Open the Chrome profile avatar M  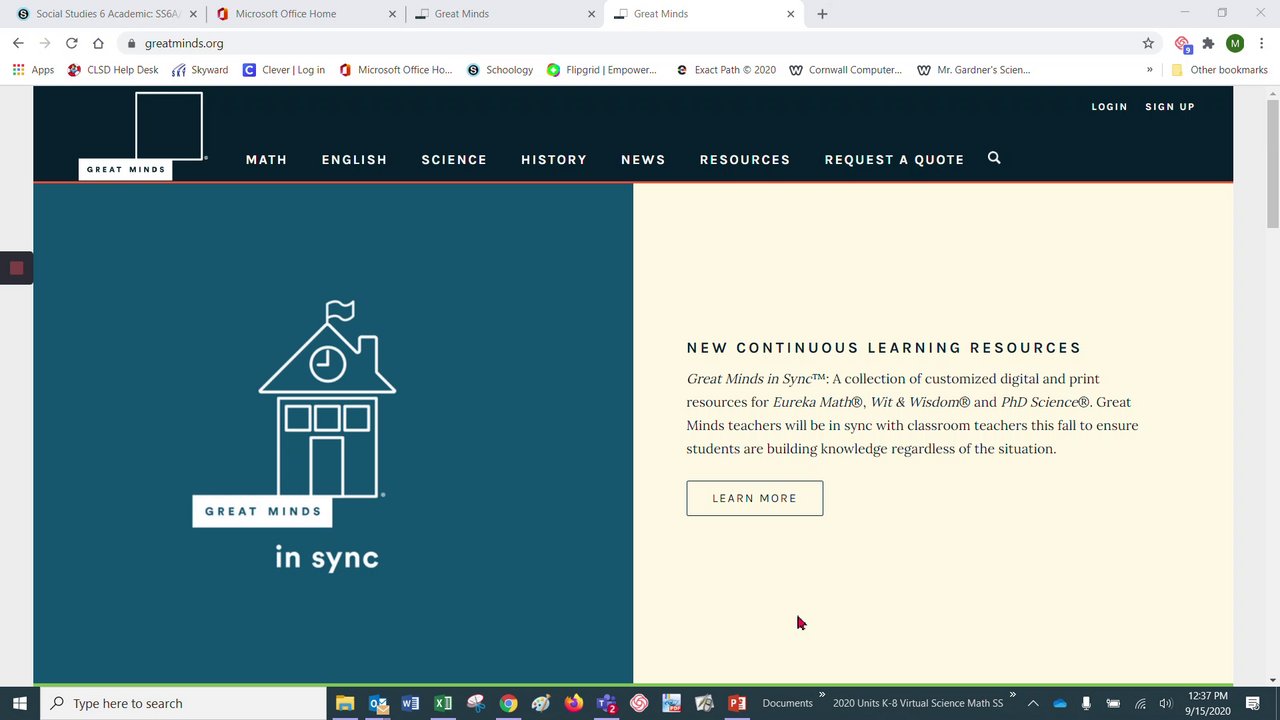pyautogui.click(x=1235, y=43)
